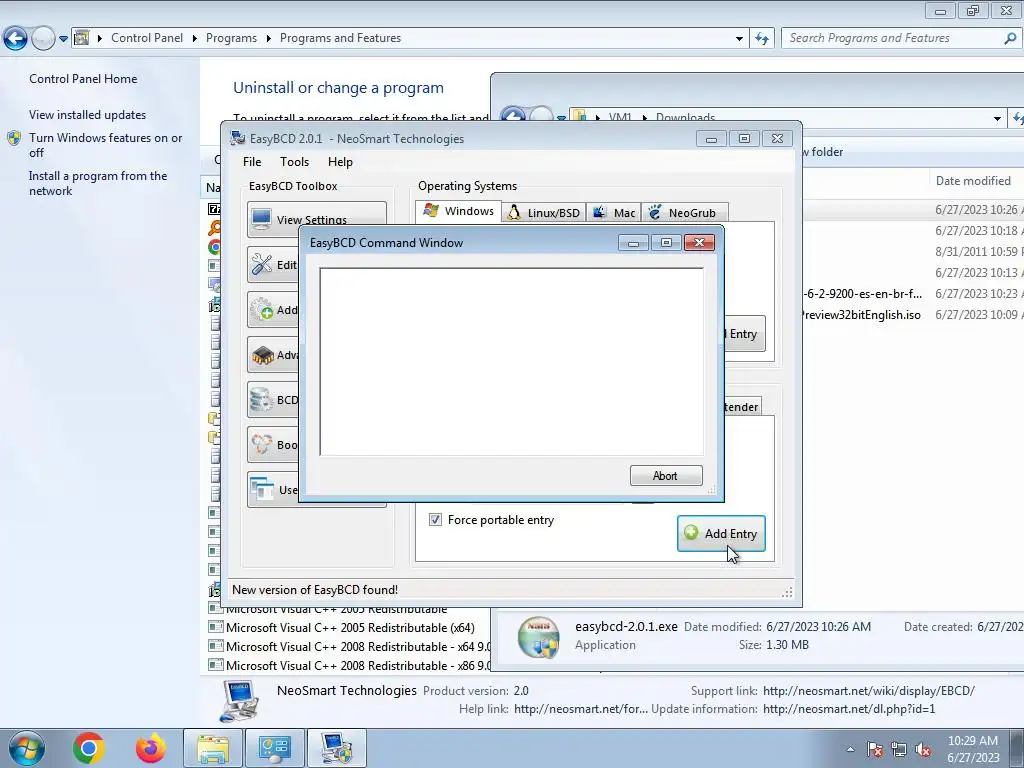Click Programs breadcrumb in address bar

pos(231,39)
